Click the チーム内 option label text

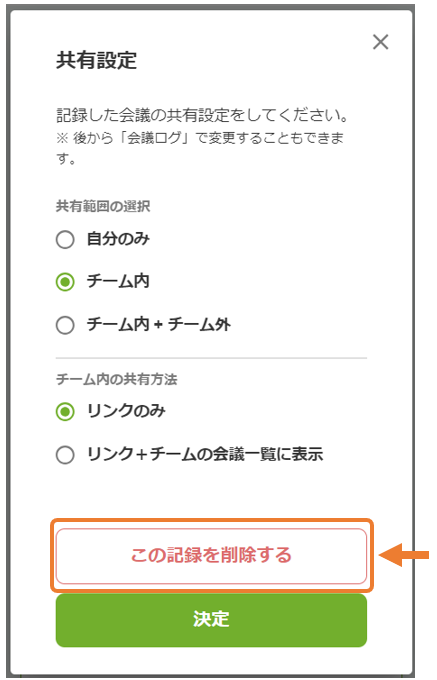pos(118,281)
